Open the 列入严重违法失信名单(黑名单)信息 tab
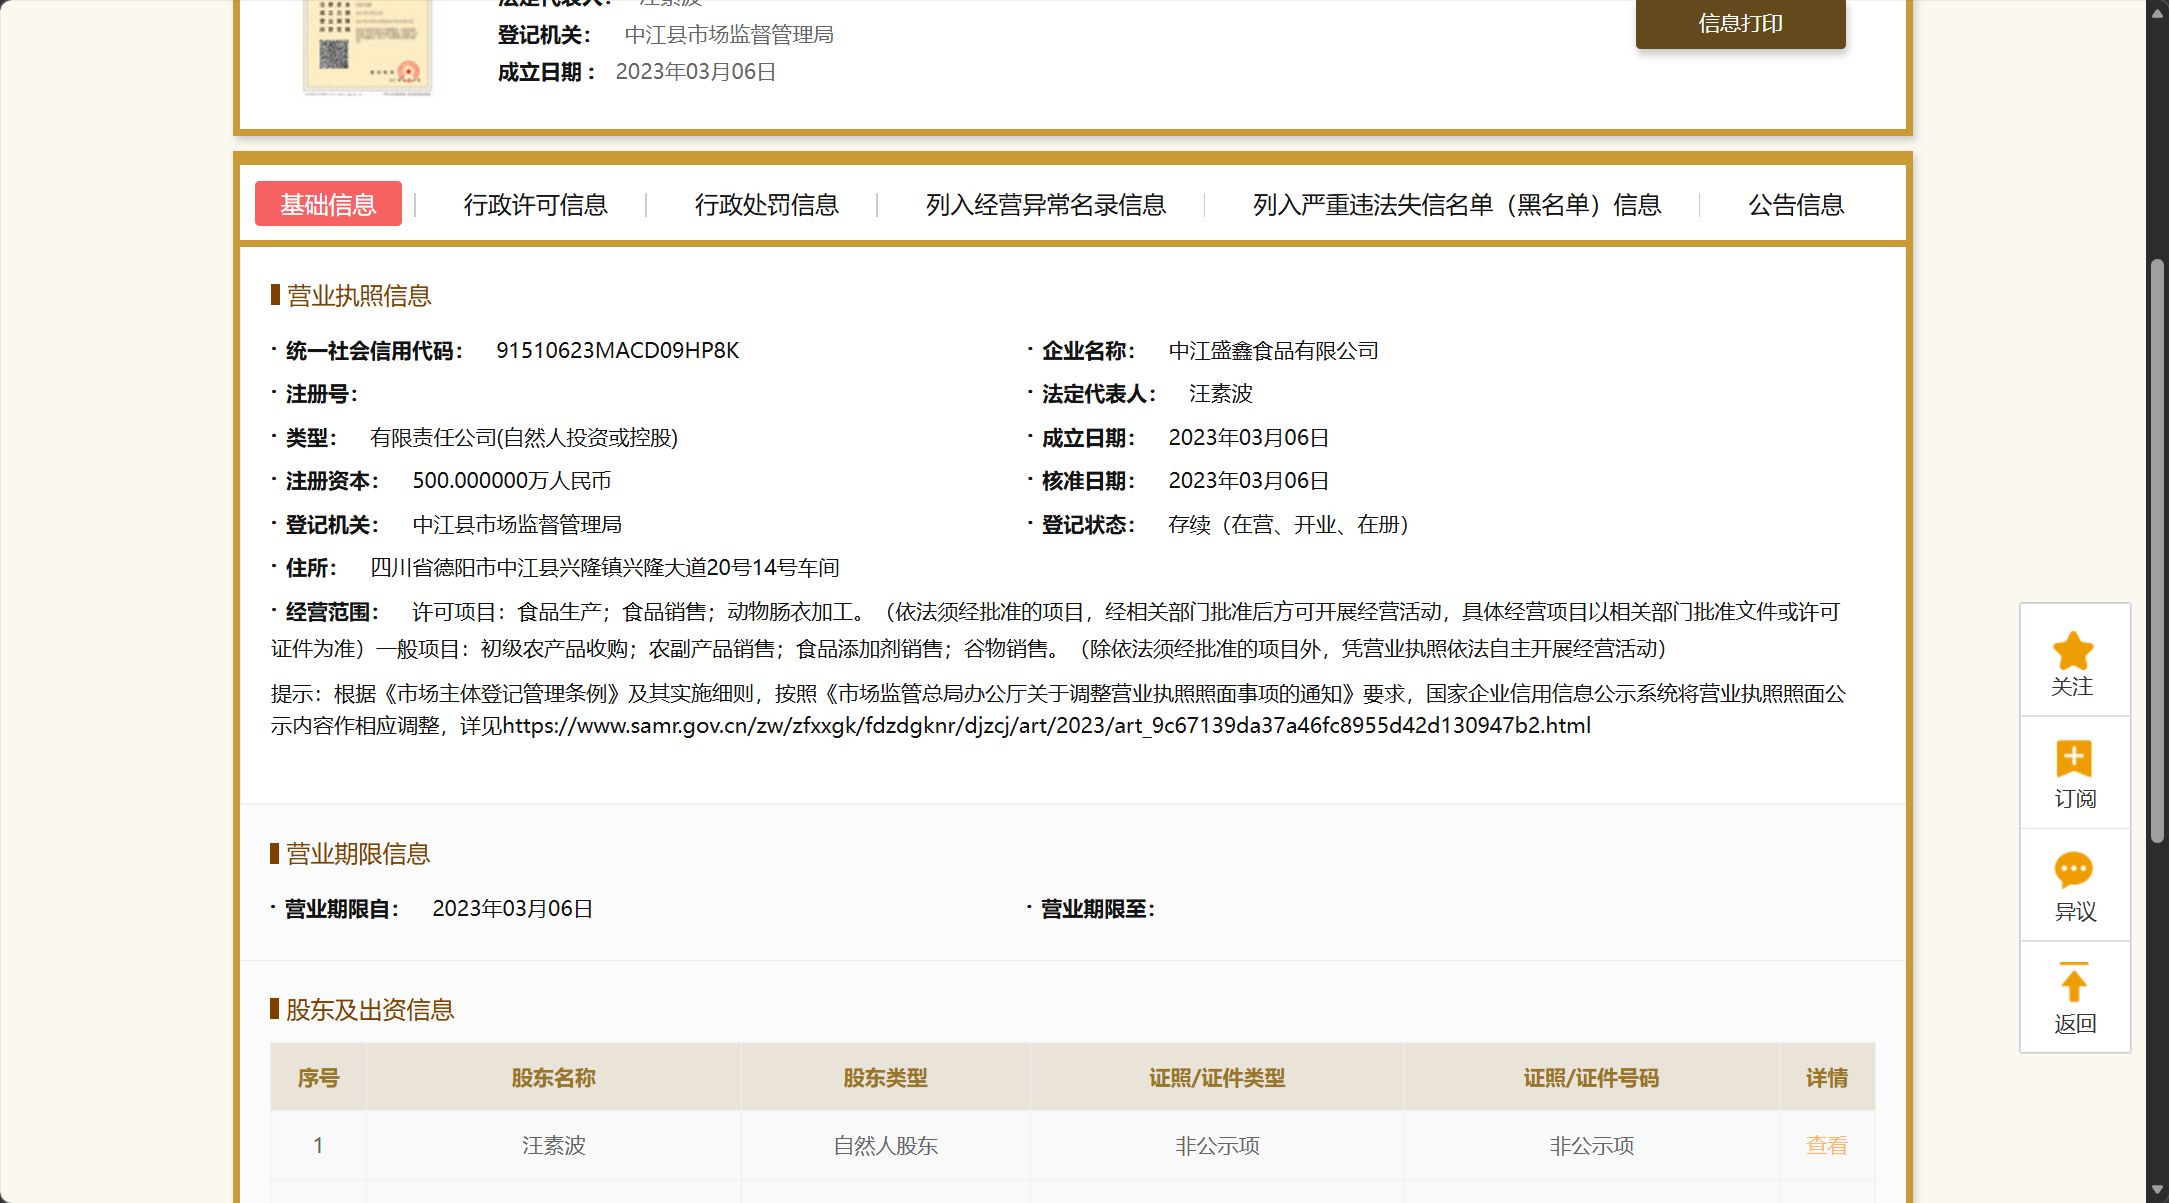2169x1203 pixels. point(1456,204)
